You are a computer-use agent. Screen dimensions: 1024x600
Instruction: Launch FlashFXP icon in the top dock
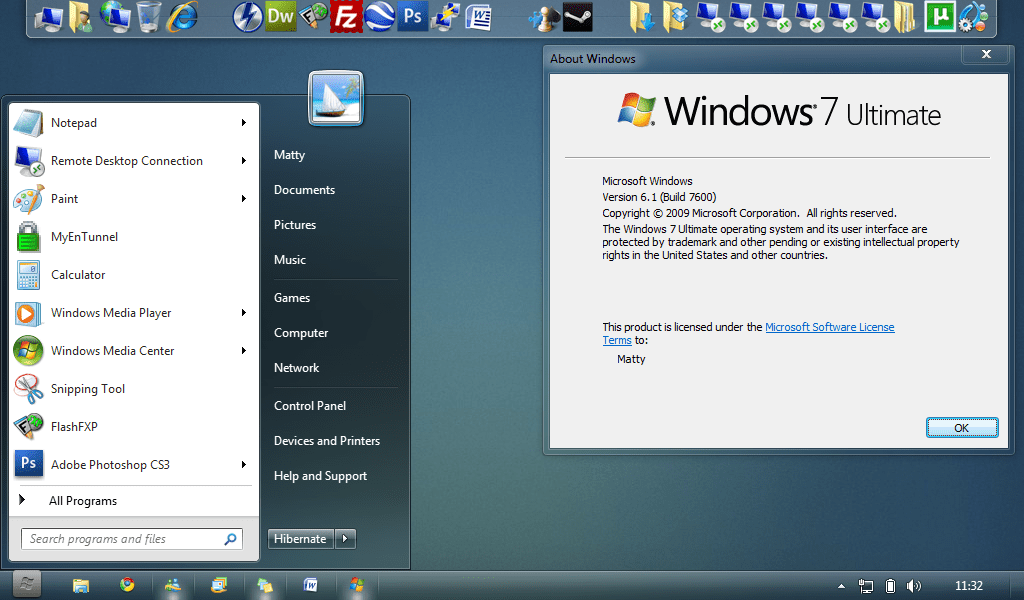(313, 16)
